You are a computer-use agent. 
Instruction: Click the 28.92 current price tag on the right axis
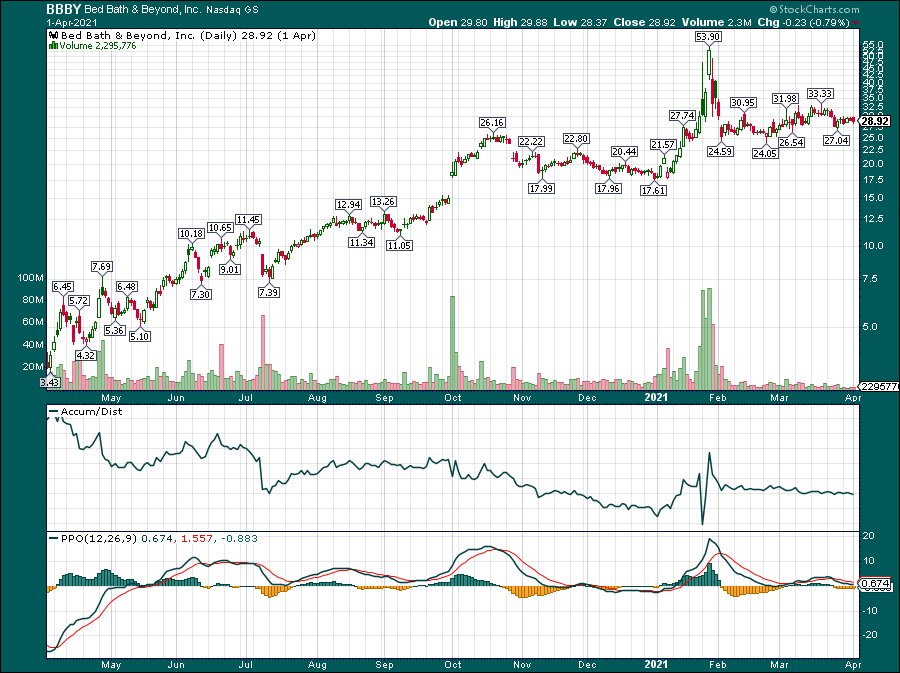click(875, 121)
